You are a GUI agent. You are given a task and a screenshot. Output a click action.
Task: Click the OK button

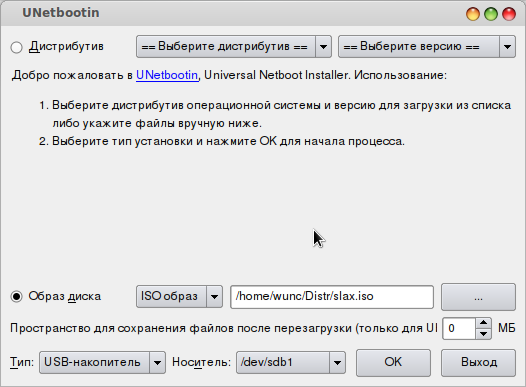click(x=393, y=363)
